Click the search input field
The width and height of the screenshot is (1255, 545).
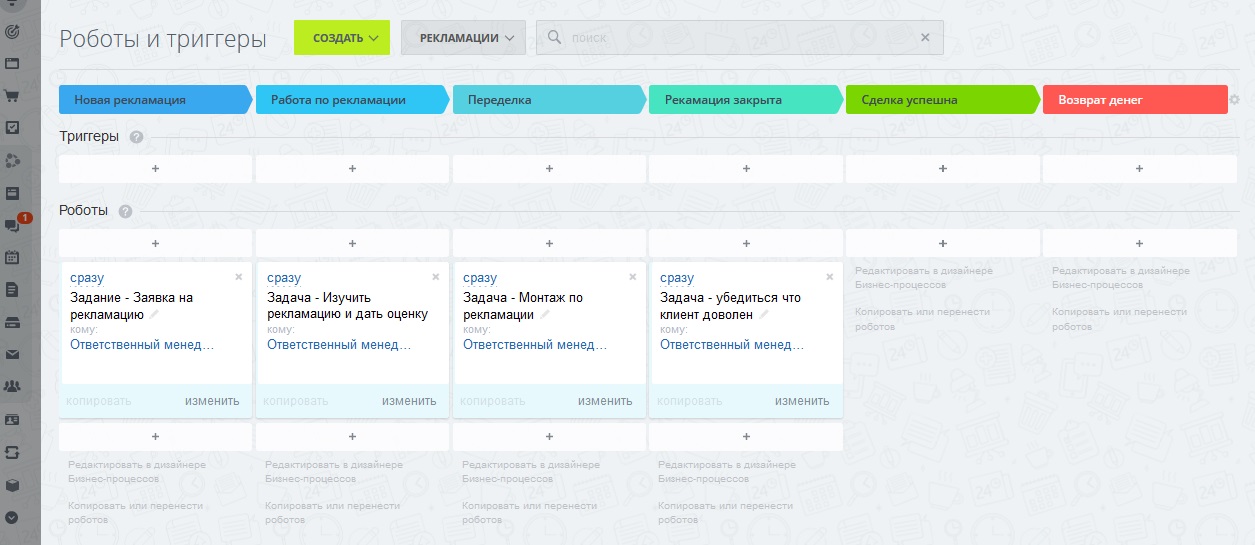tap(740, 38)
